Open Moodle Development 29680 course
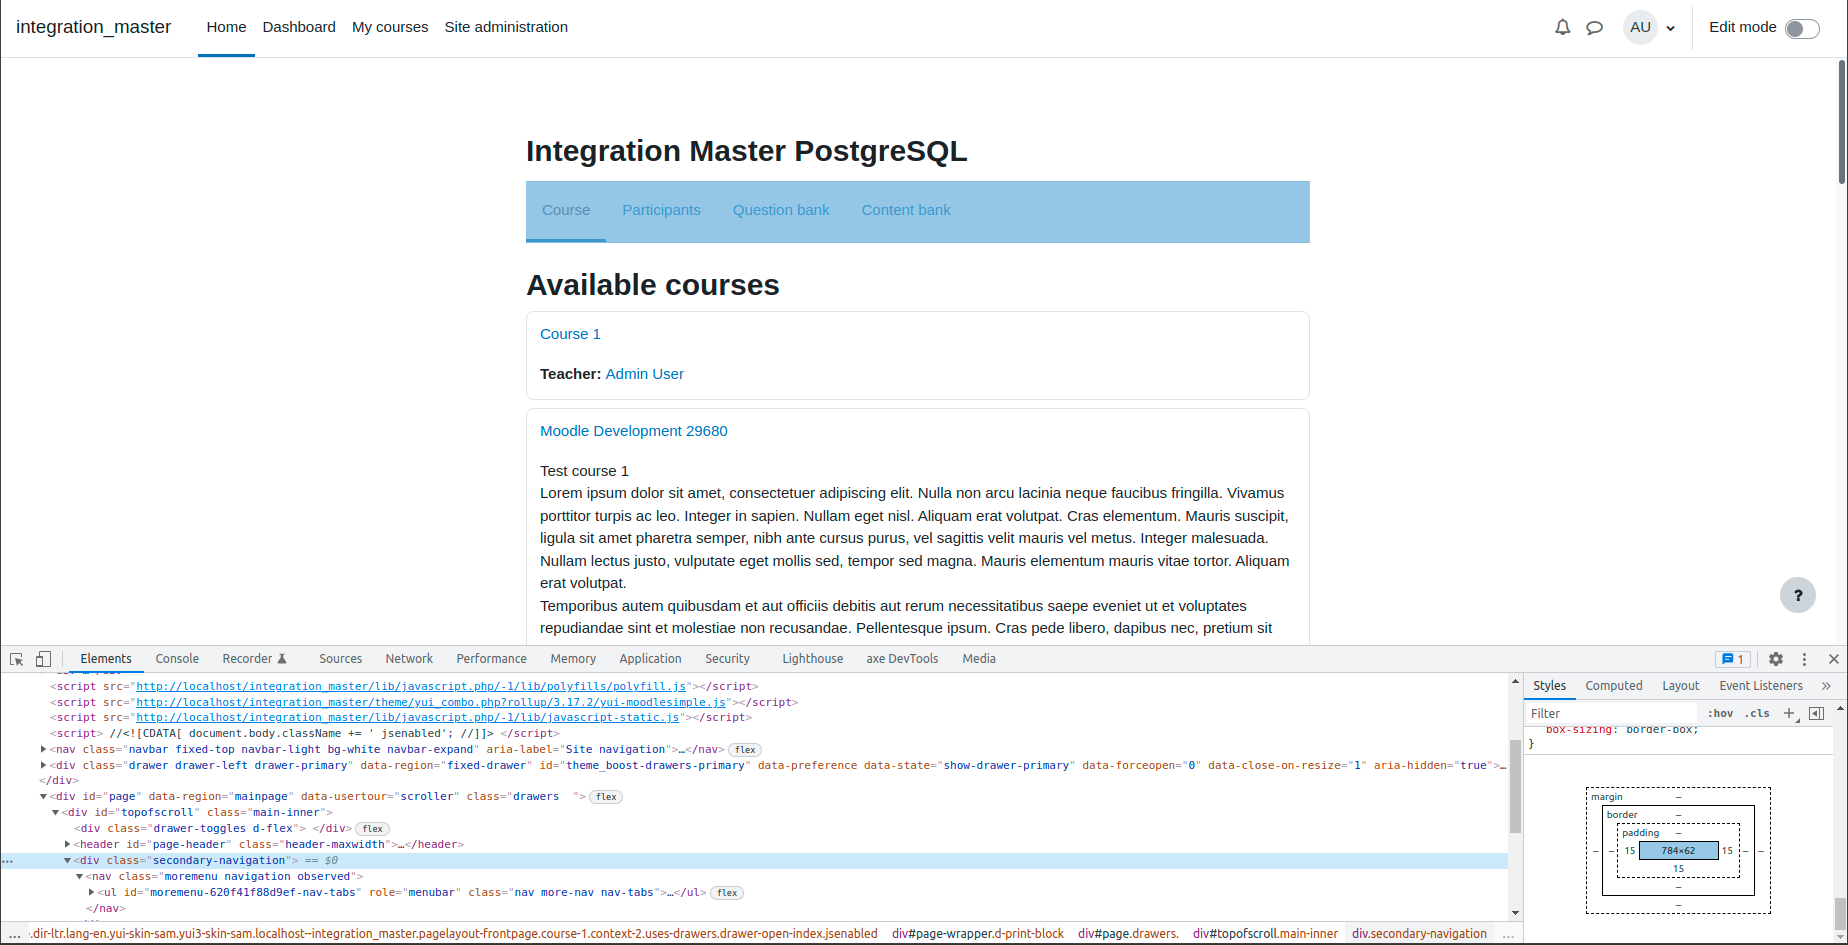The image size is (1848, 945). pyautogui.click(x=634, y=431)
